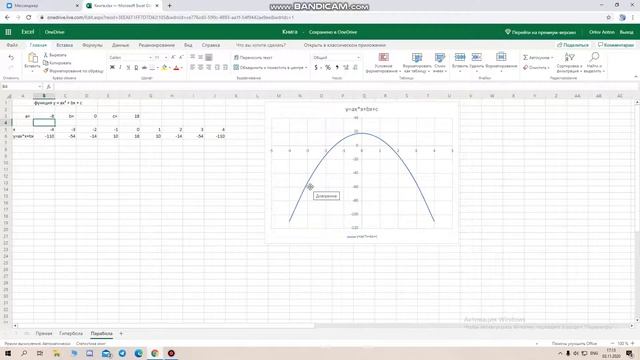This screenshot has height=360, width=640.
Task: Click the Tell Me search field
Action: 261,45
